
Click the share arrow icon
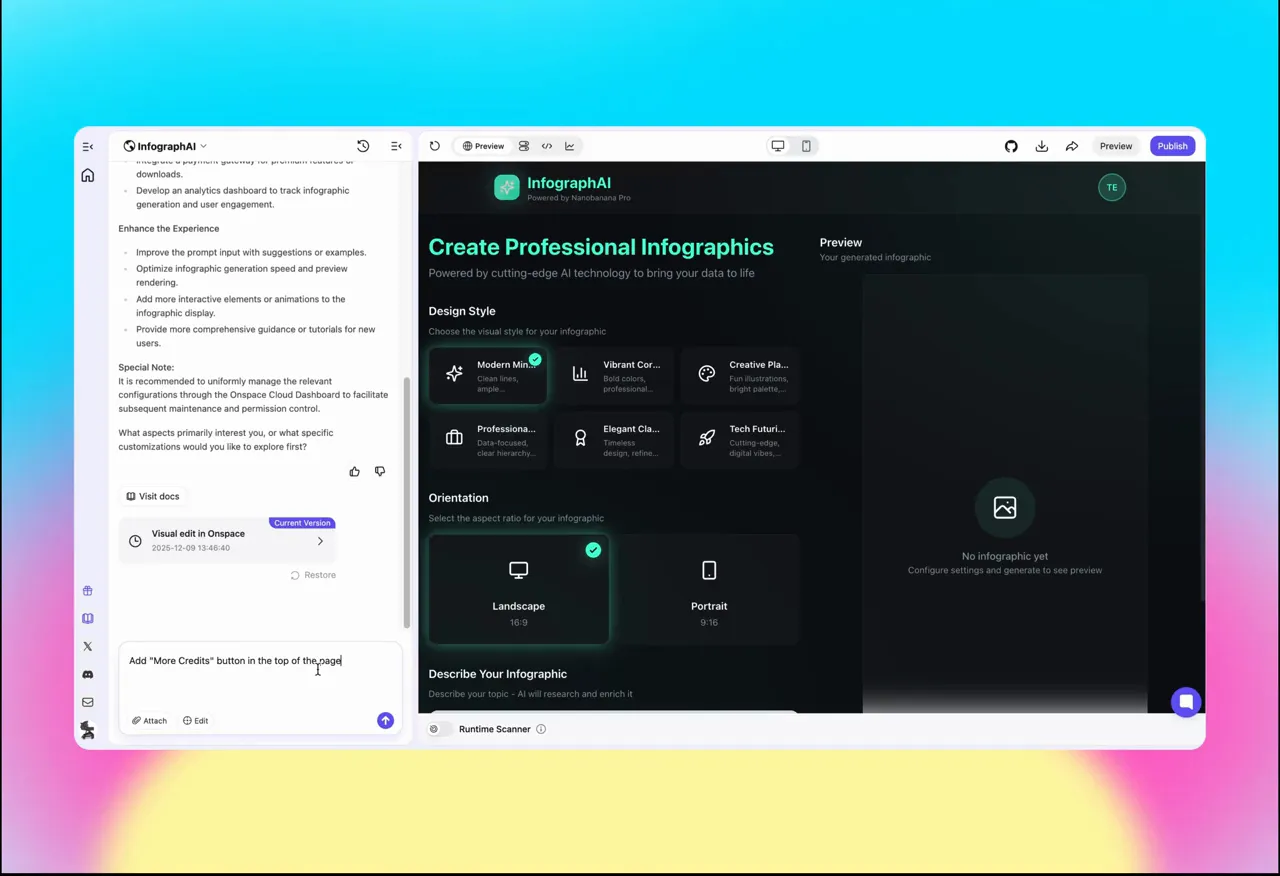coord(1071,146)
